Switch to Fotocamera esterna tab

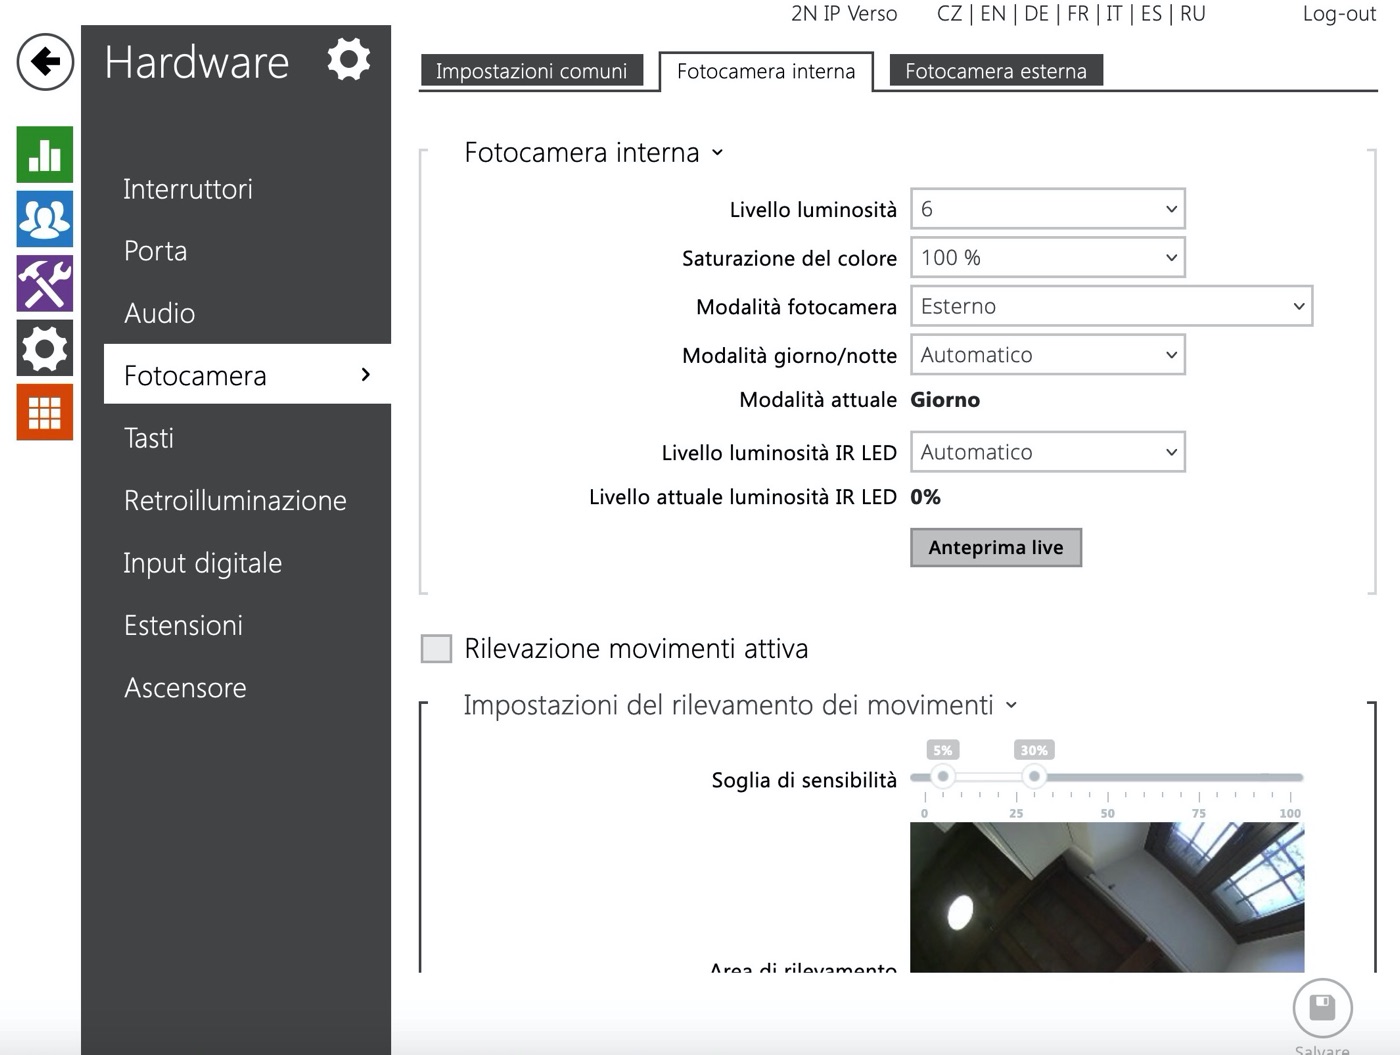pyautogui.click(x=996, y=71)
